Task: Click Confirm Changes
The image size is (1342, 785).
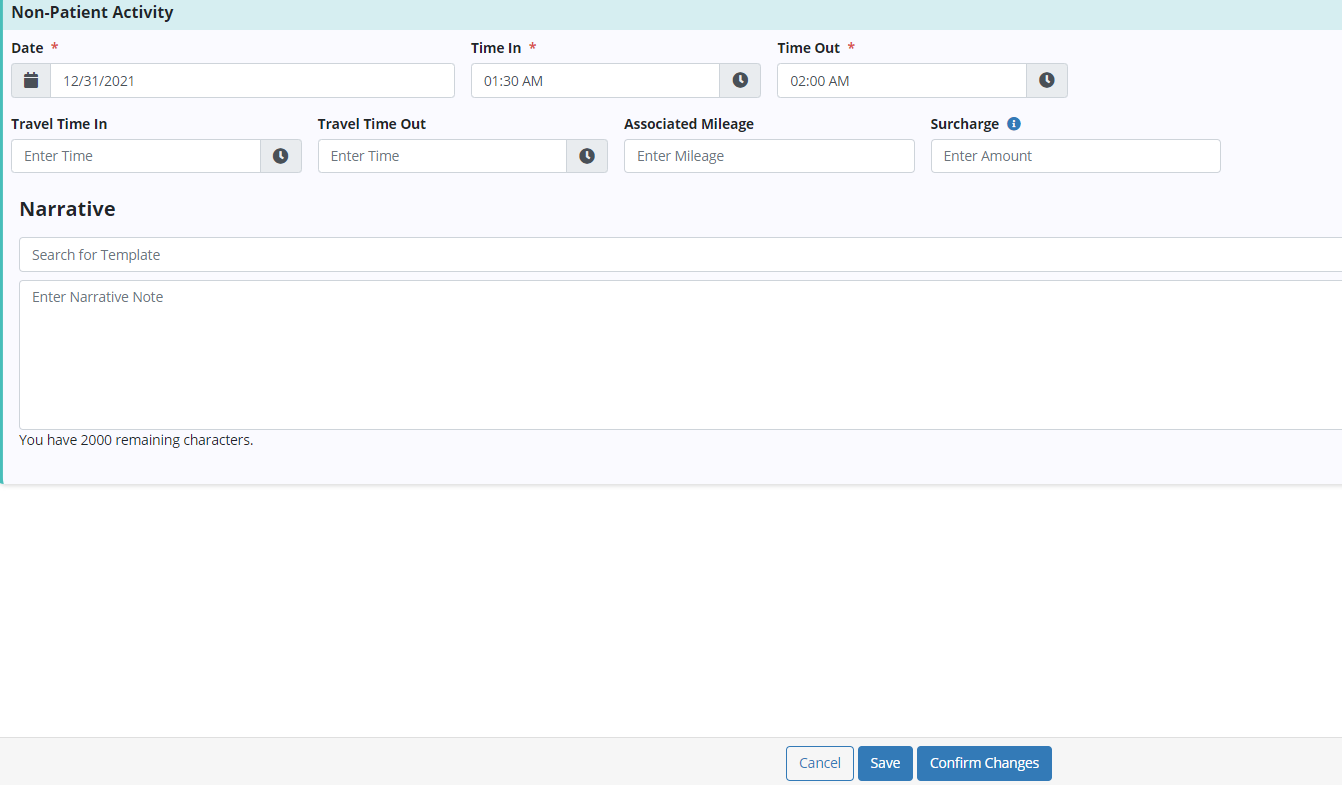Action: pos(984,763)
